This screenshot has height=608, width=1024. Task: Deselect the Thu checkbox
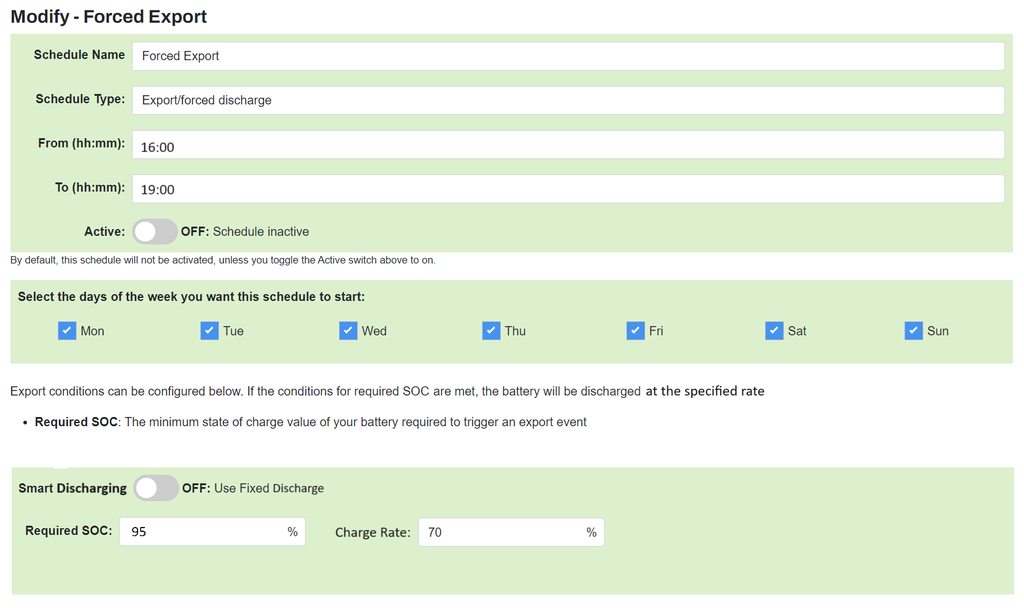tap(491, 331)
